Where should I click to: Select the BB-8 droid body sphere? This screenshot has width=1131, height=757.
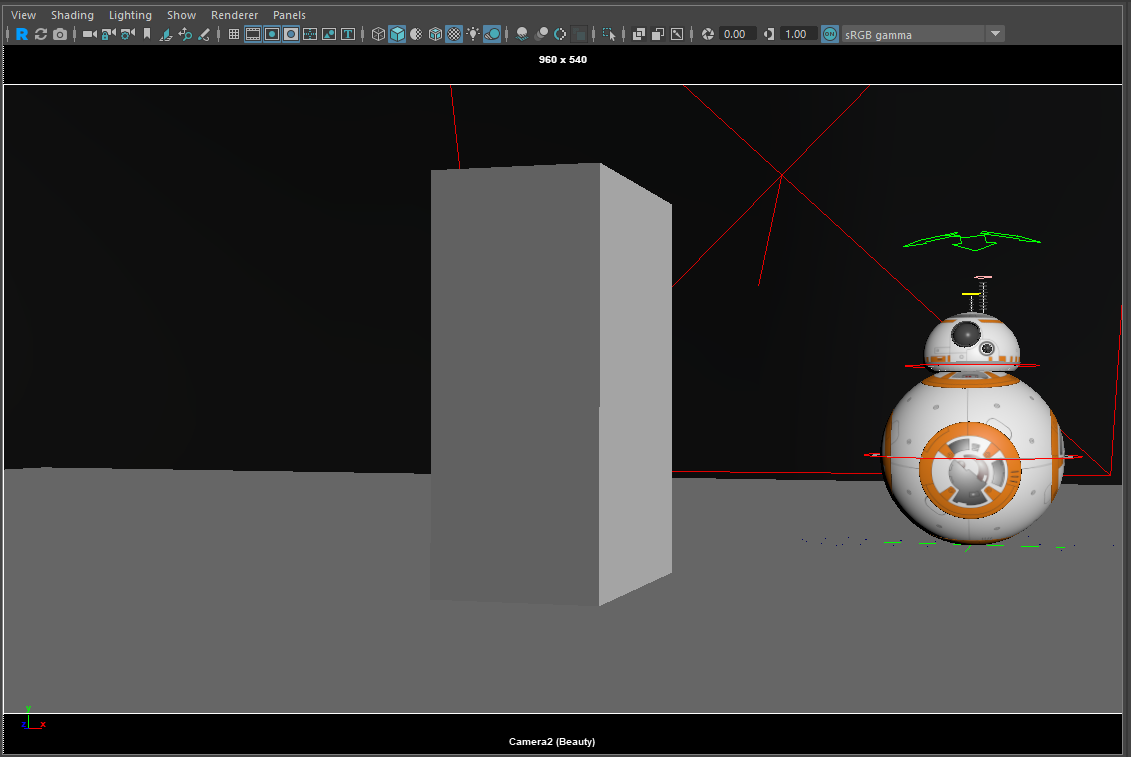(x=972, y=459)
